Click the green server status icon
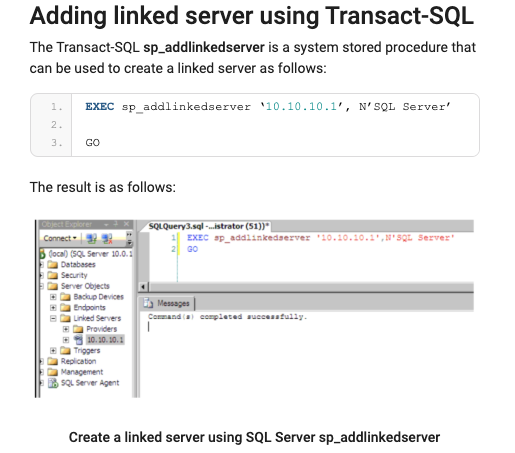Screen dimensions: 515x453 tap(42, 254)
